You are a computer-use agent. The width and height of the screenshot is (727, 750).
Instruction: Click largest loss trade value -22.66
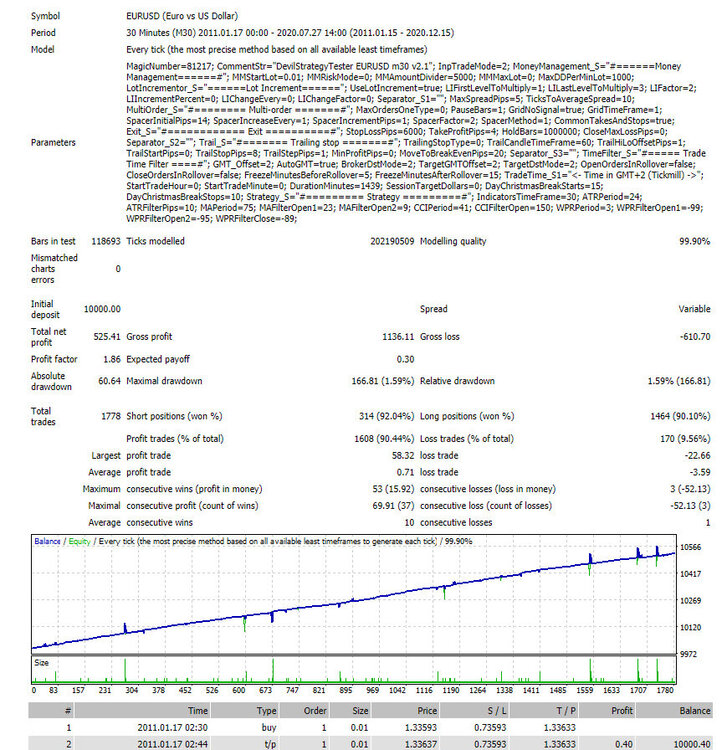click(697, 455)
